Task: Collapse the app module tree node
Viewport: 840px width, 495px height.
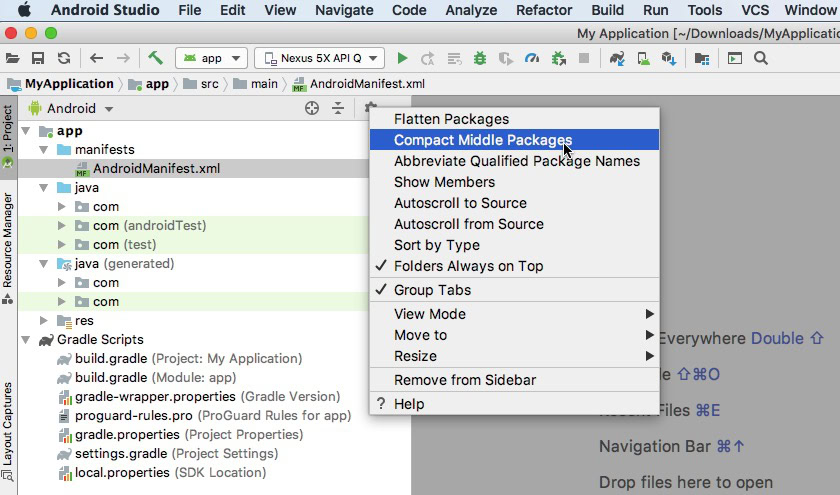Action: [x=26, y=131]
